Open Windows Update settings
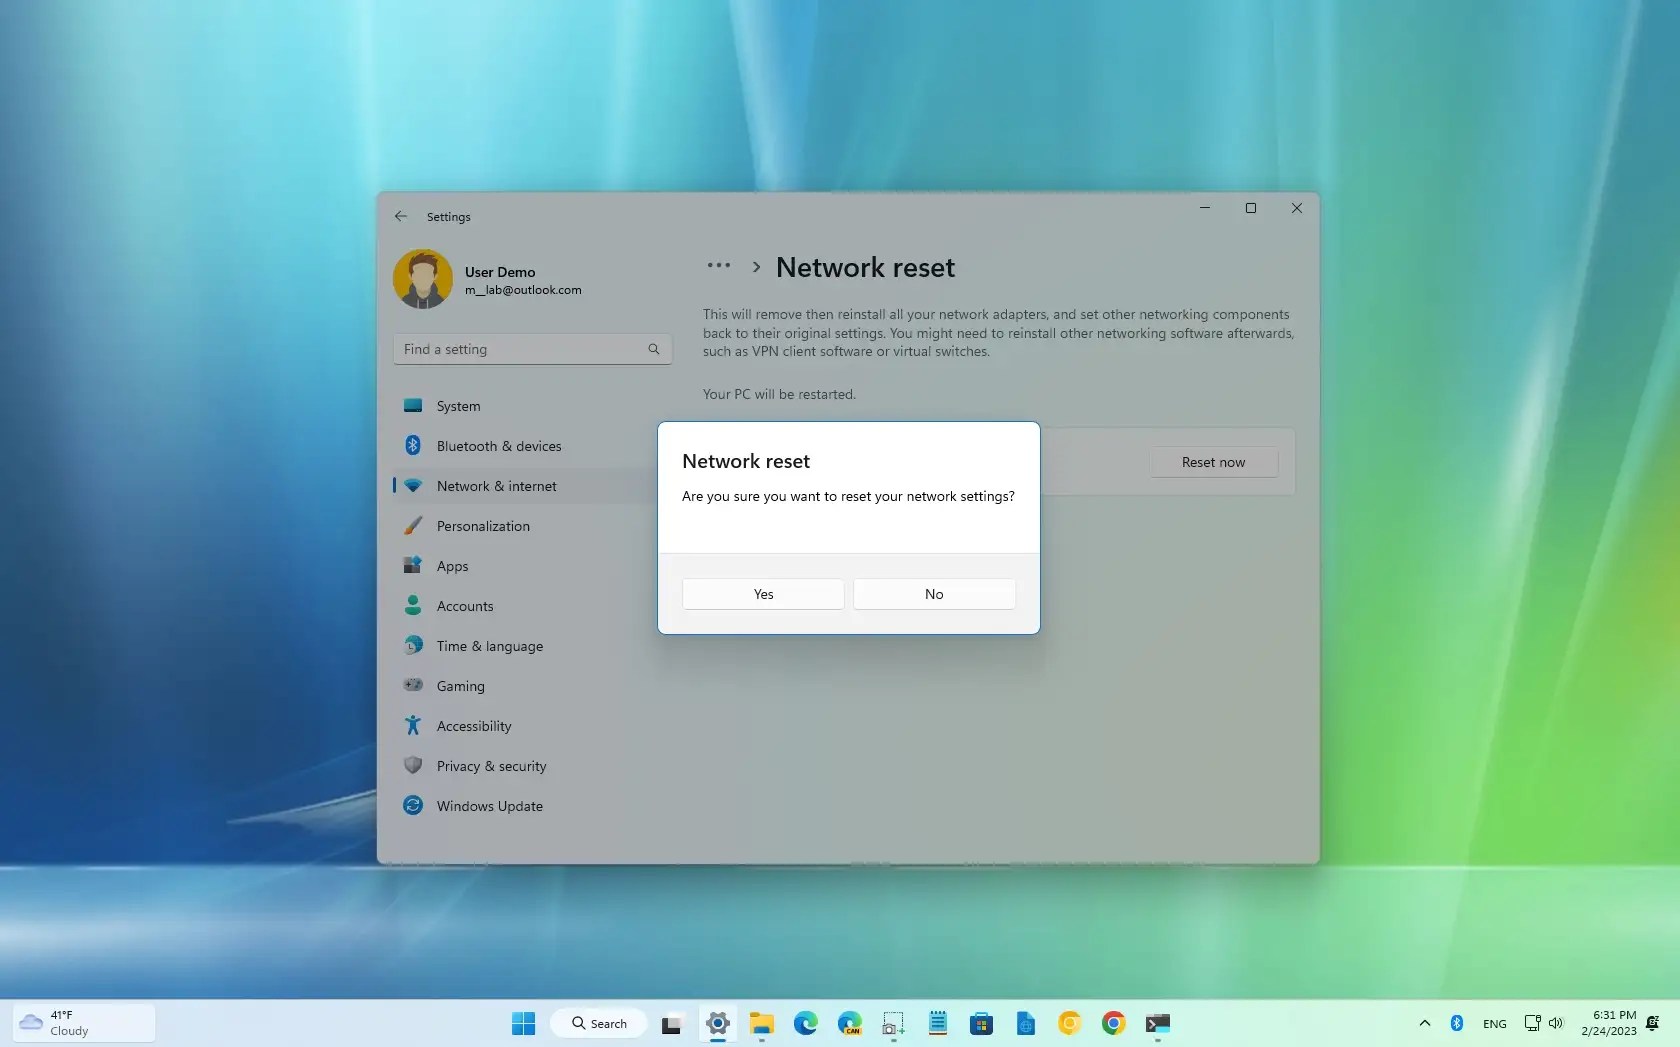 click(x=487, y=805)
